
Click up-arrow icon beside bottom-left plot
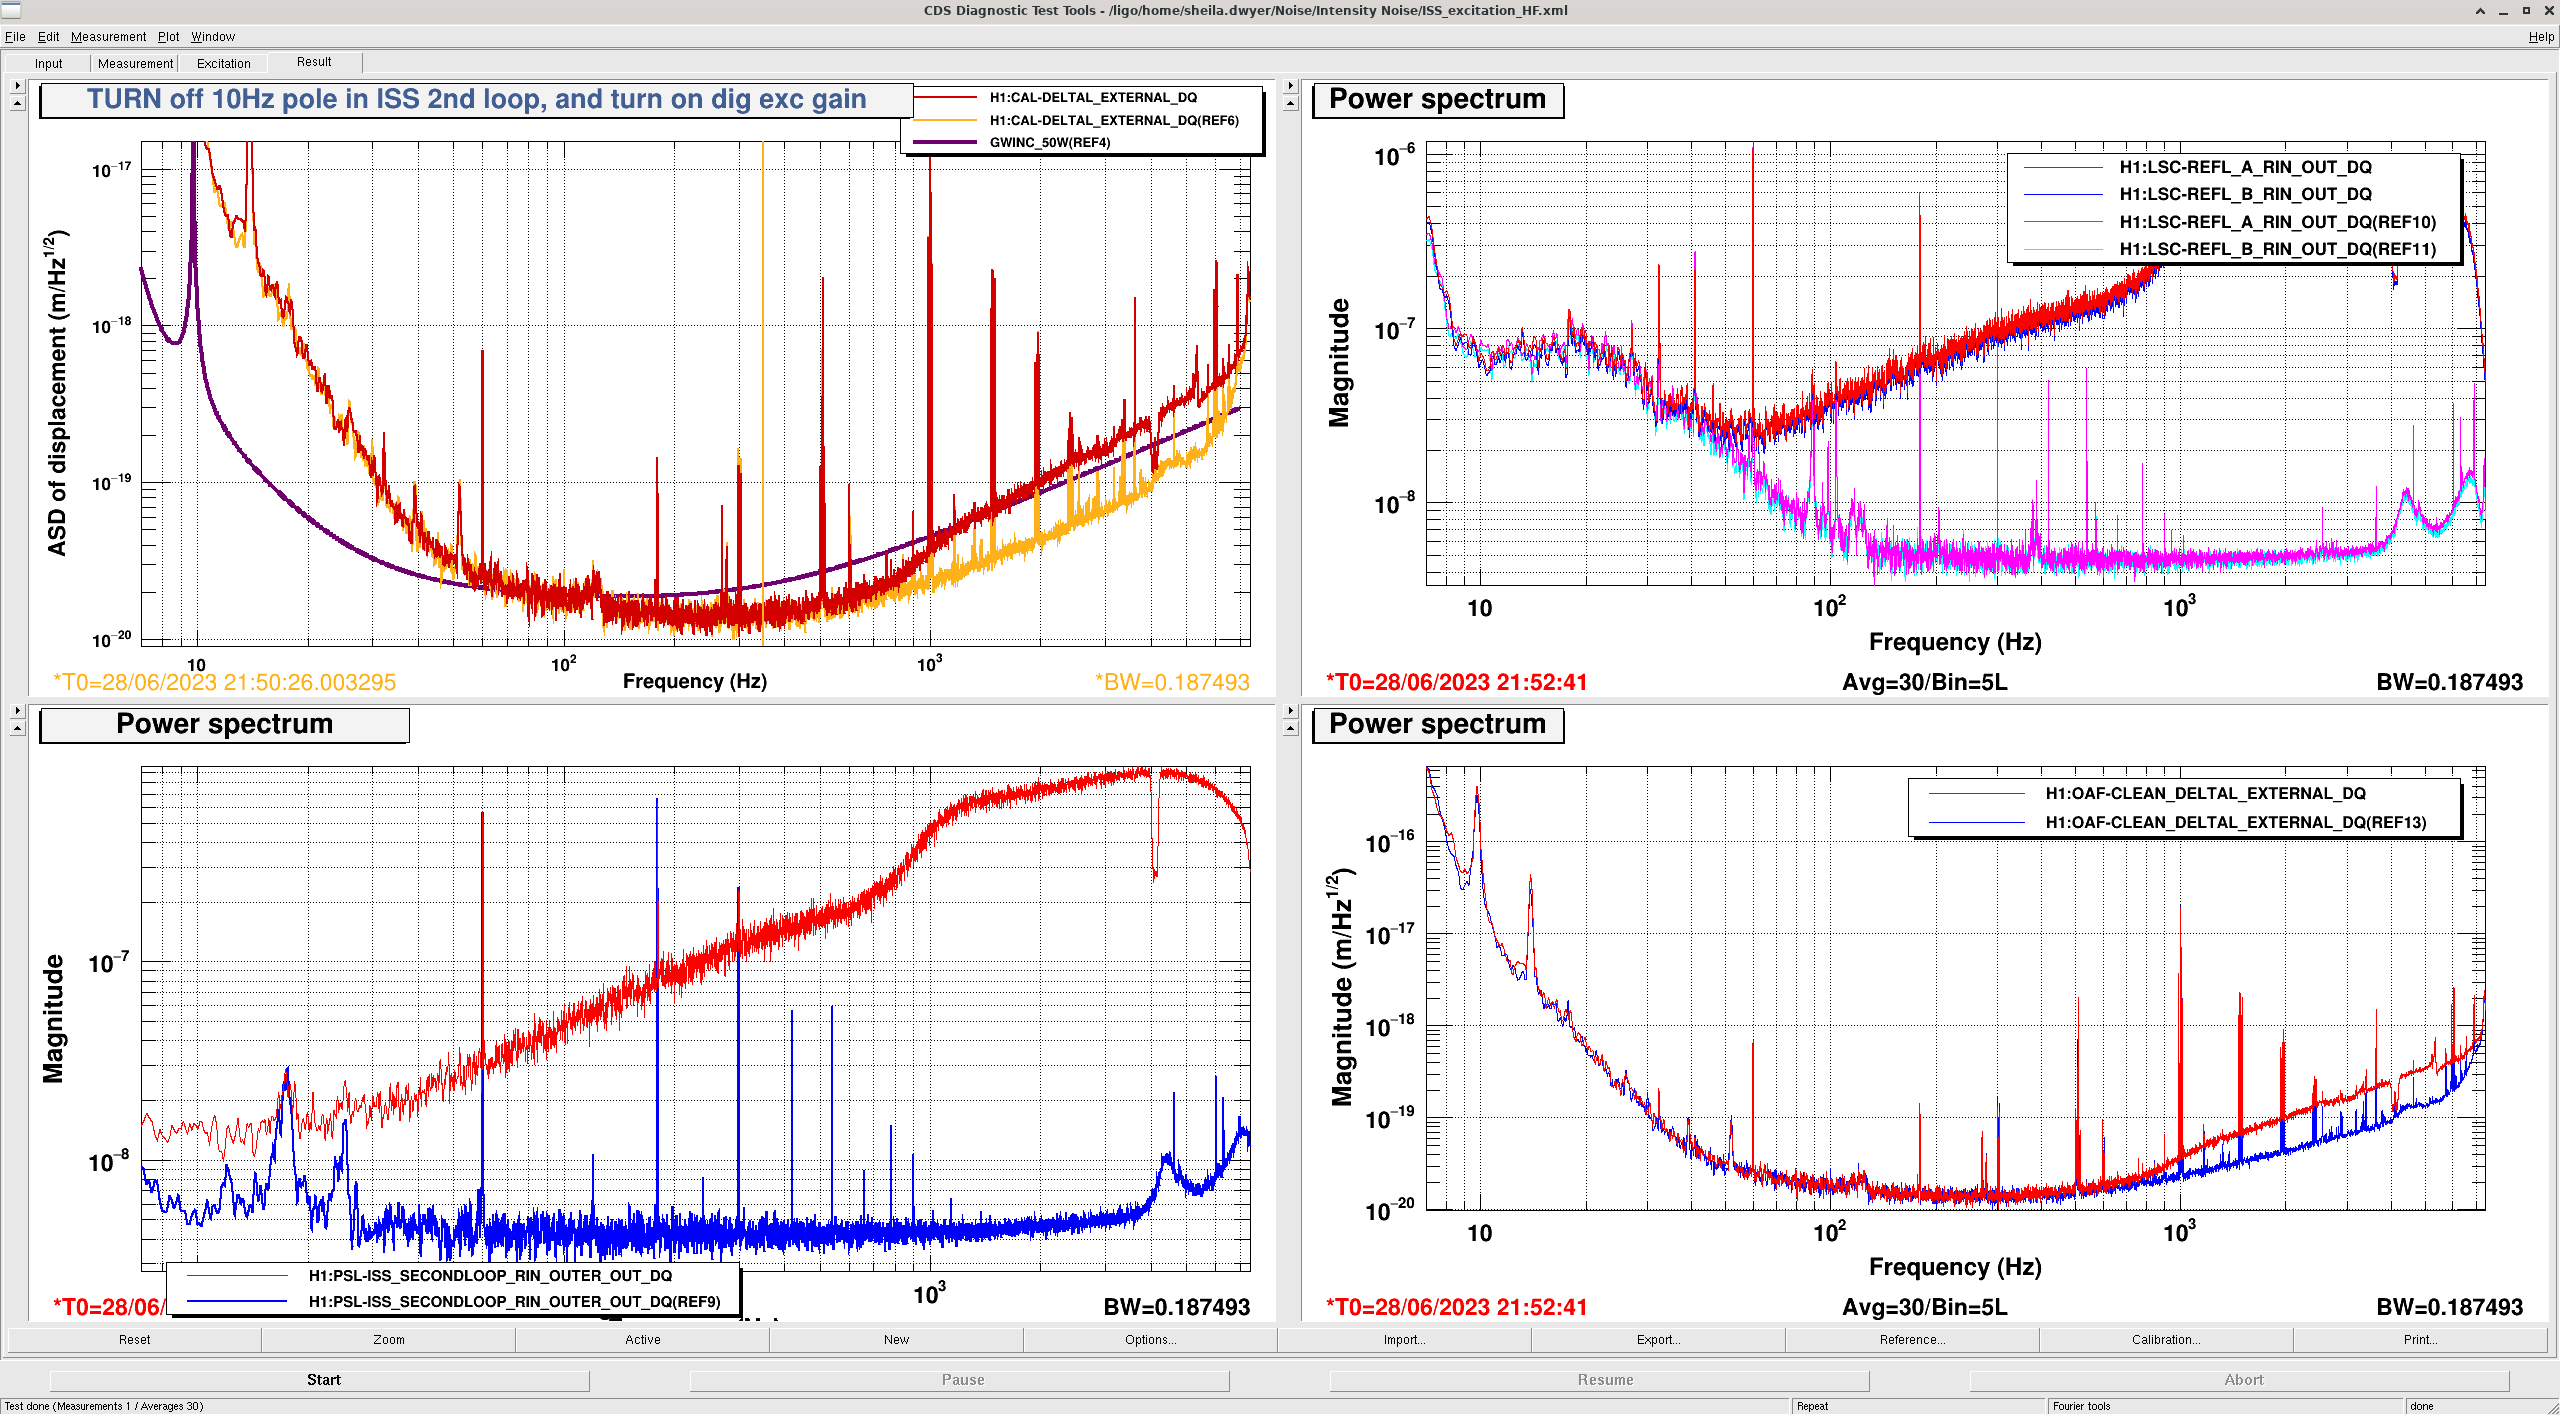click(x=17, y=729)
